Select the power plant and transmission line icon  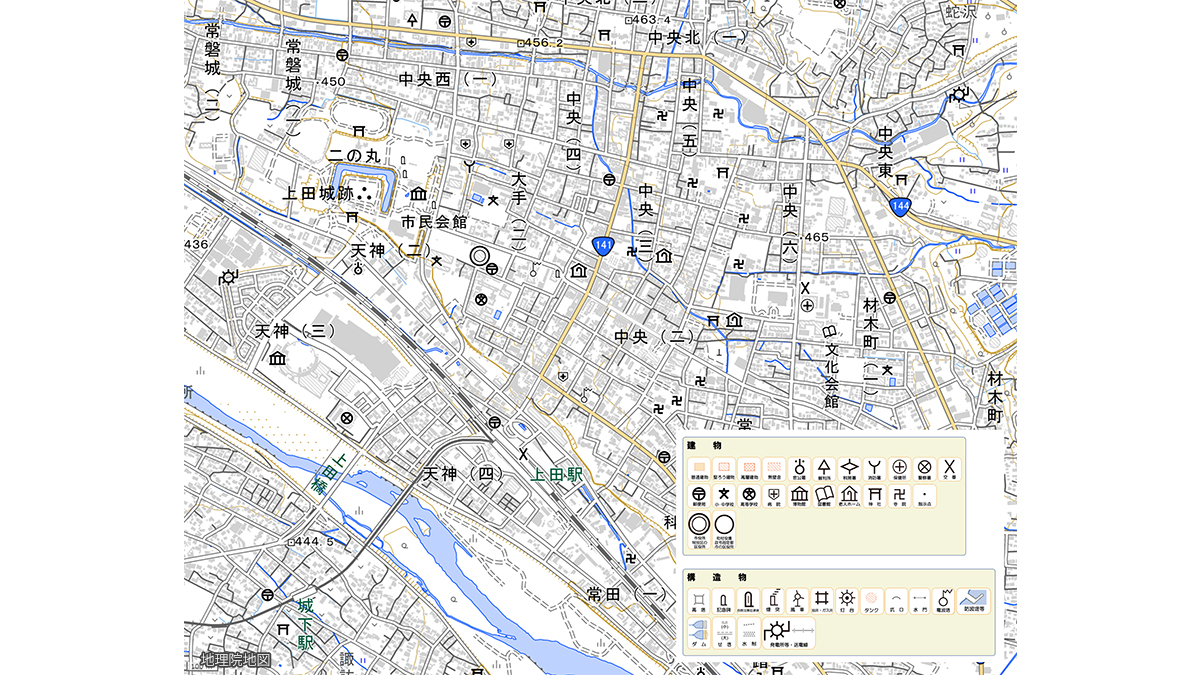point(789,630)
